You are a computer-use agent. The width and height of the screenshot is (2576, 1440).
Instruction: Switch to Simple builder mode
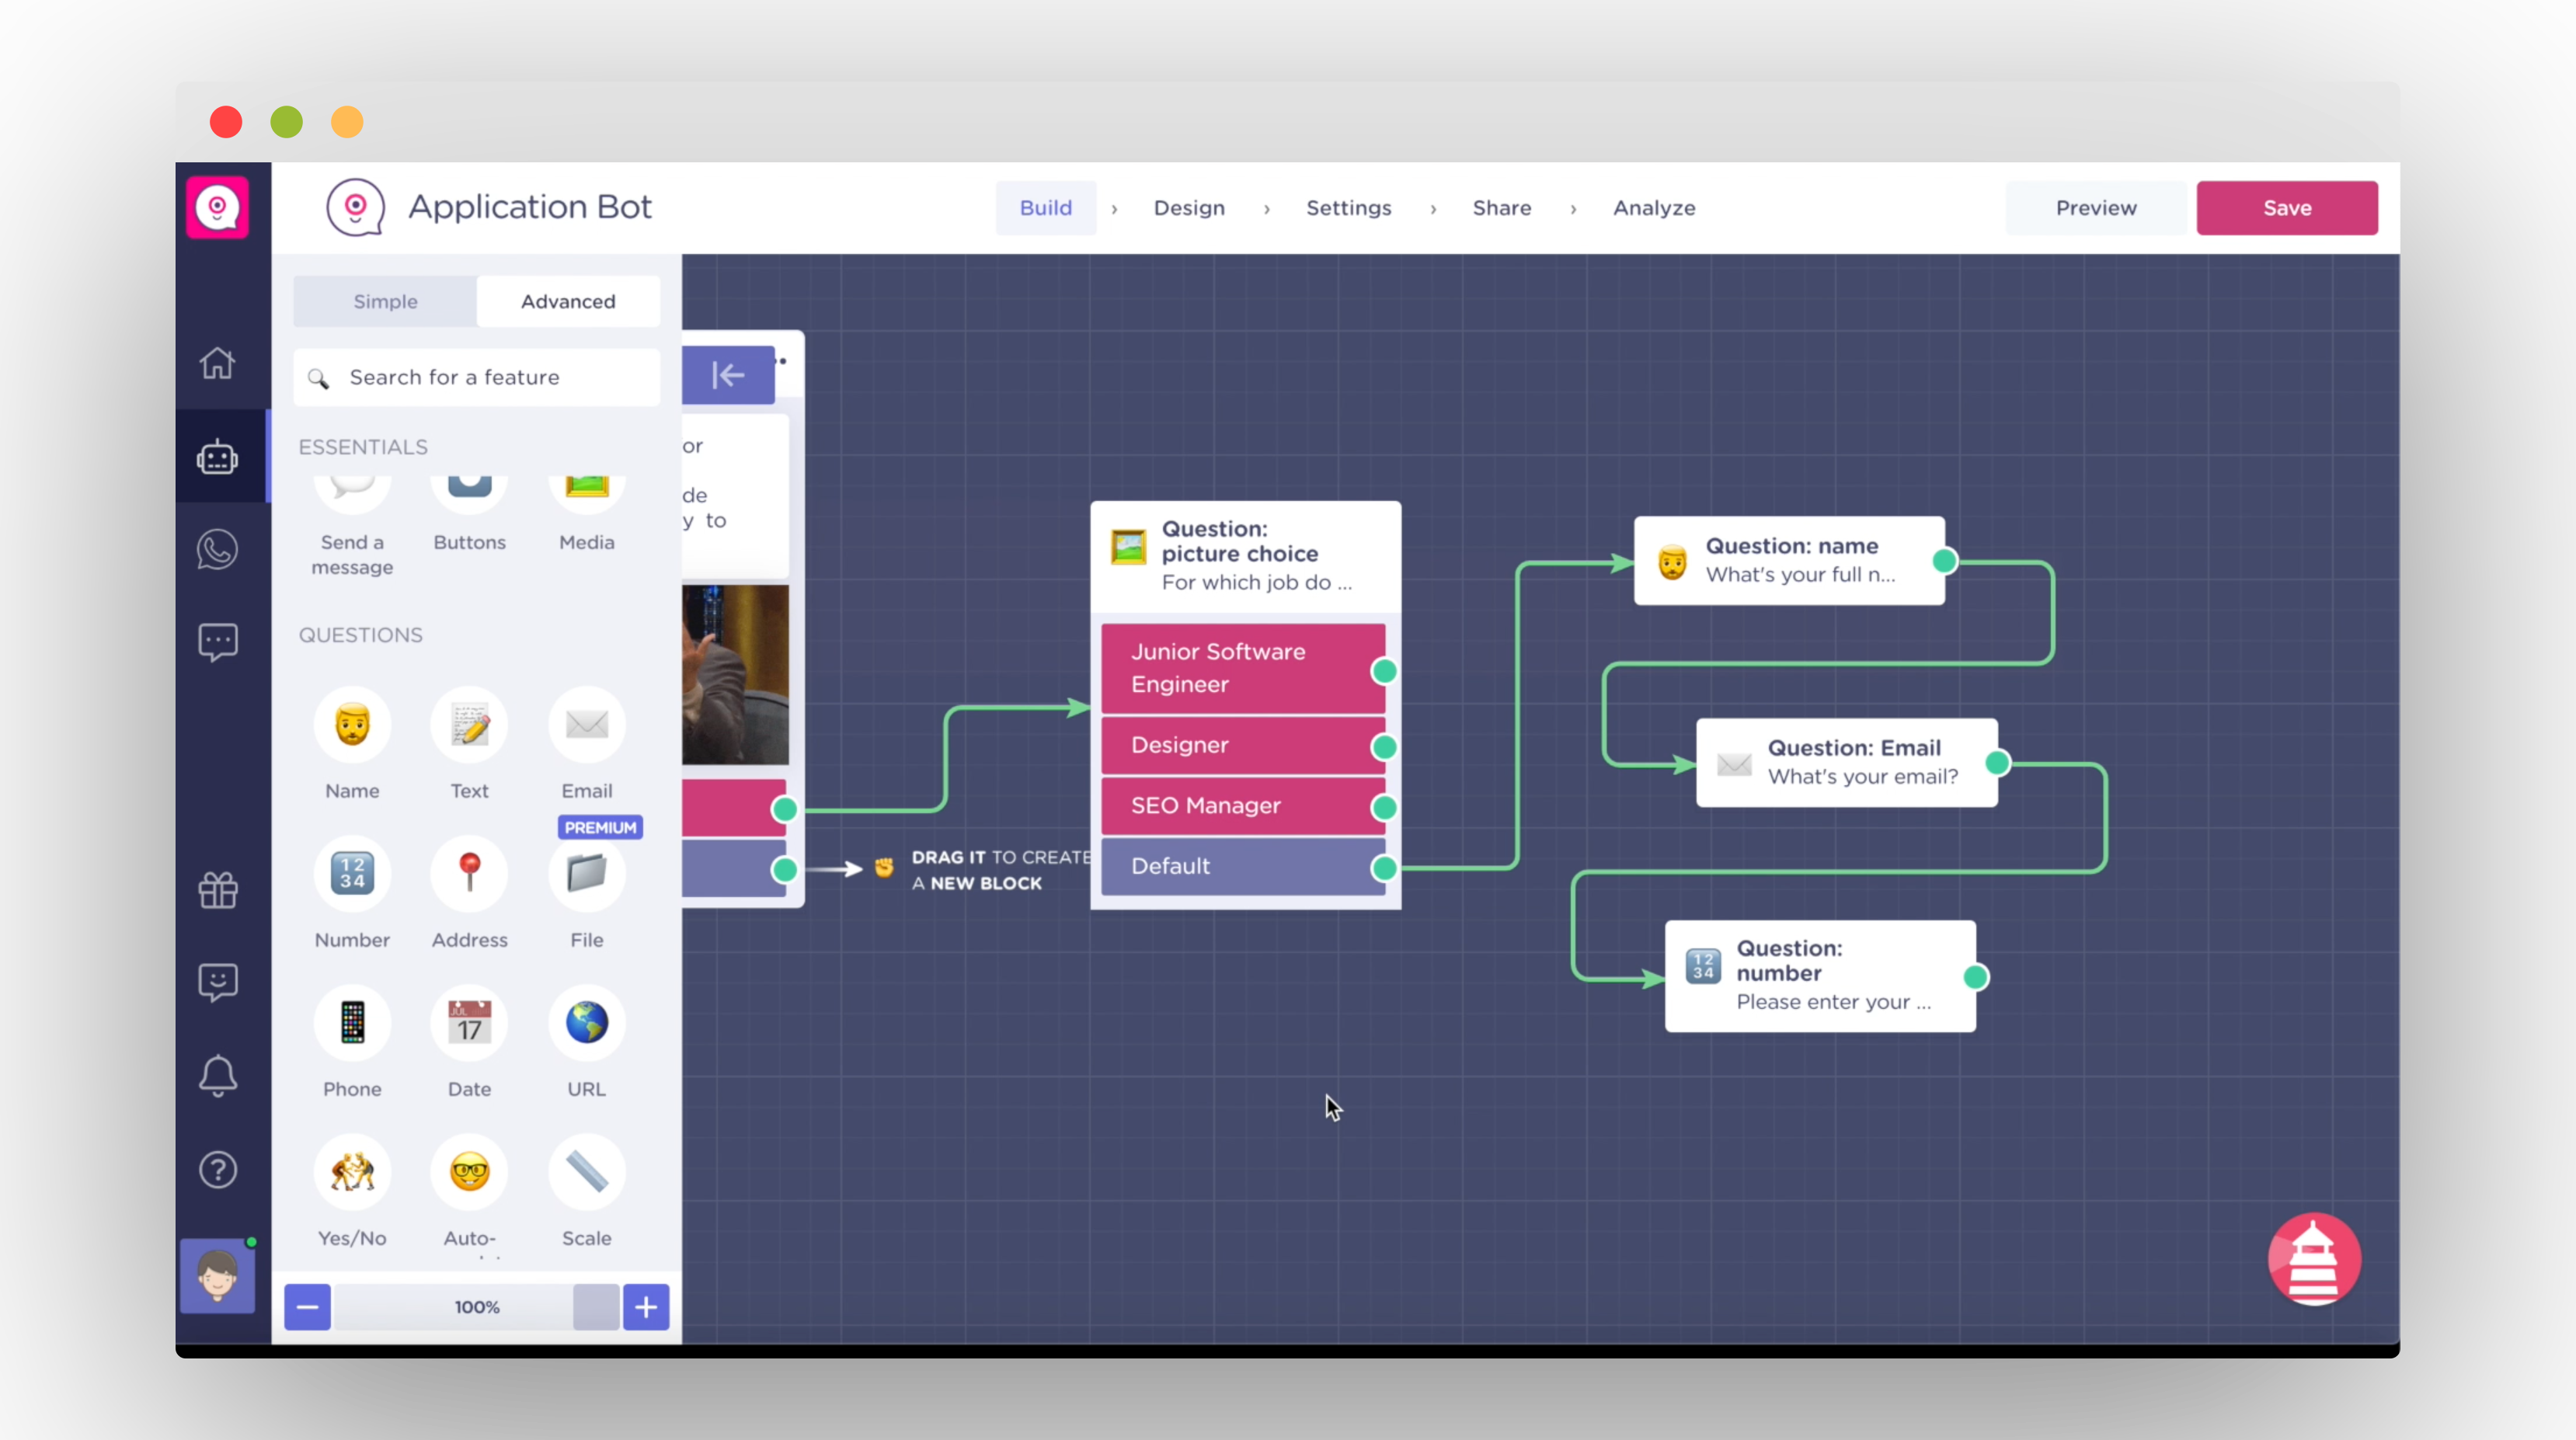click(385, 301)
